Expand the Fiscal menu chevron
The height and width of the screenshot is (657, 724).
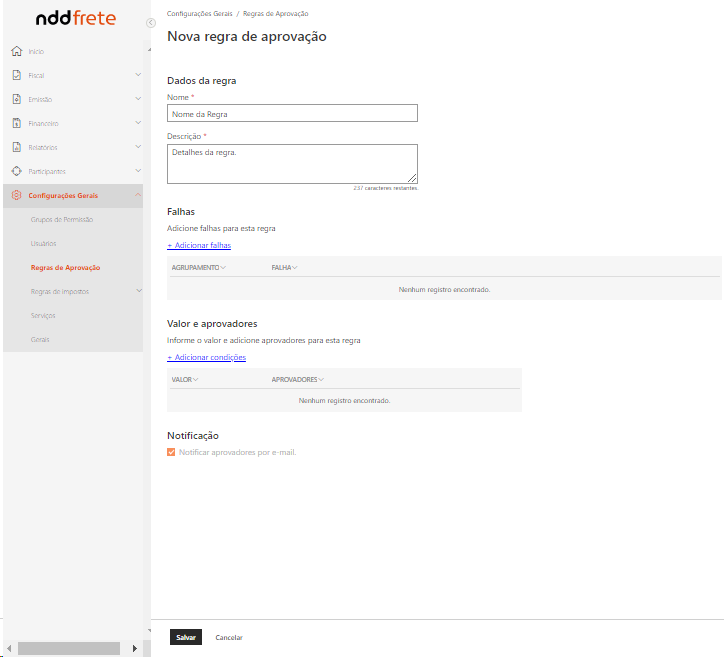pyautogui.click(x=138, y=75)
